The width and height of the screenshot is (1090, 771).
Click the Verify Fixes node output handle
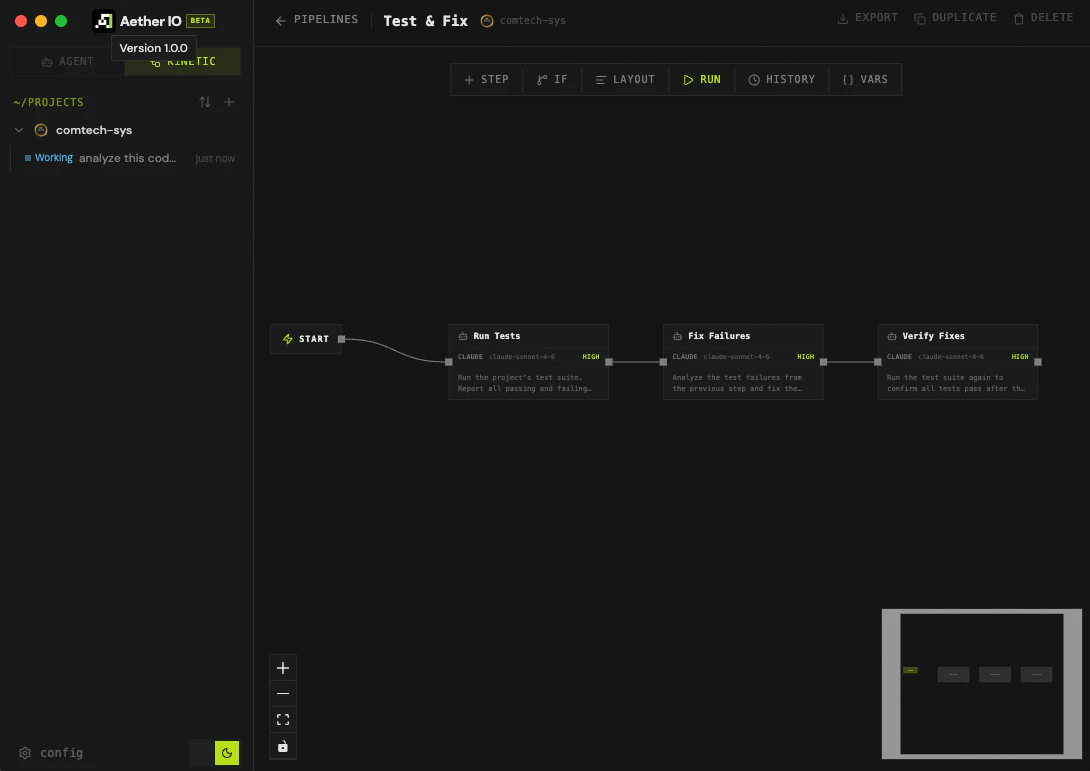click(x=1038, y=362)
